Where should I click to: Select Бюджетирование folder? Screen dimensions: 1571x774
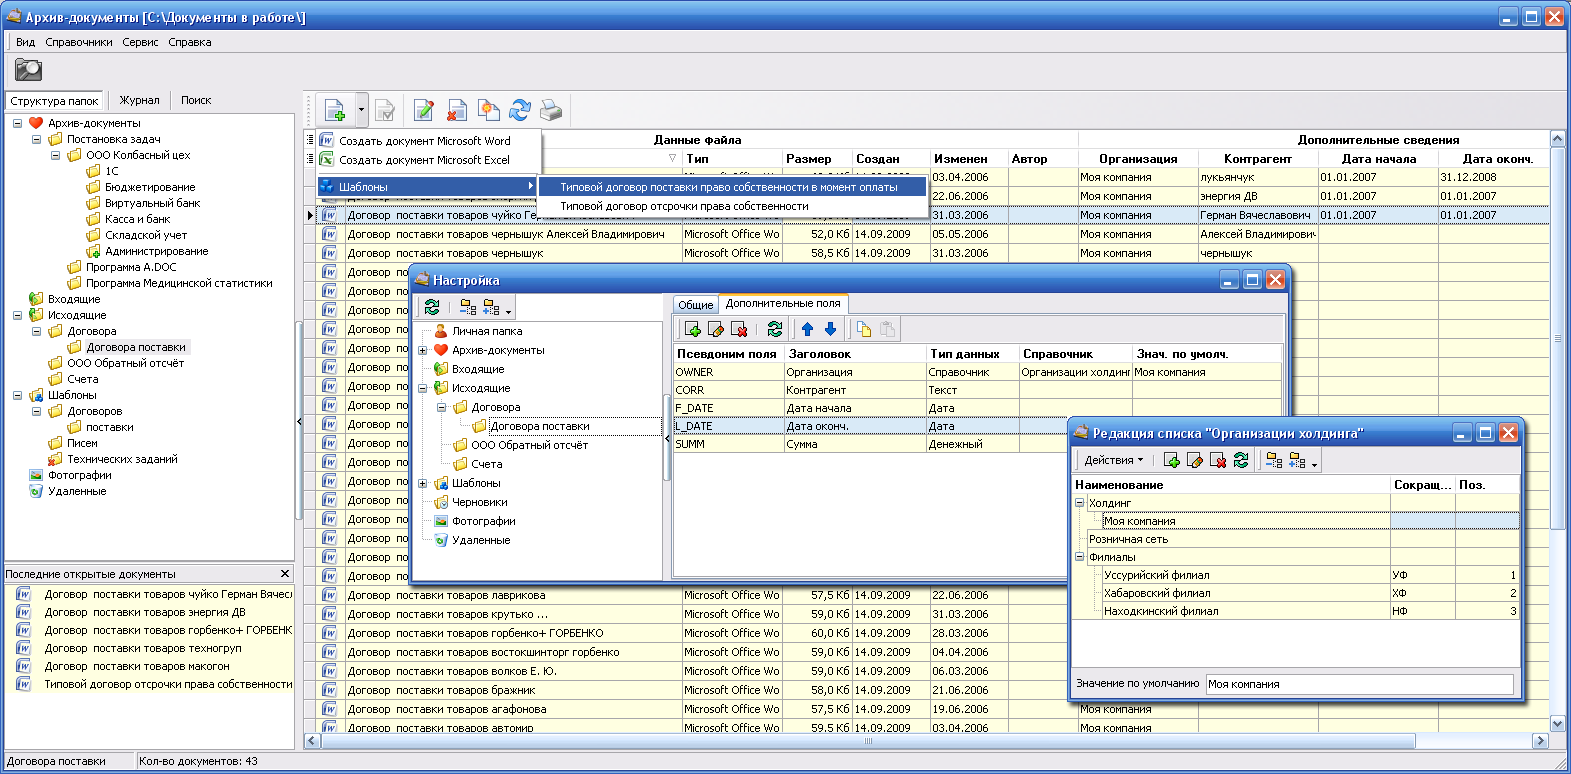[x=150, y=187]
